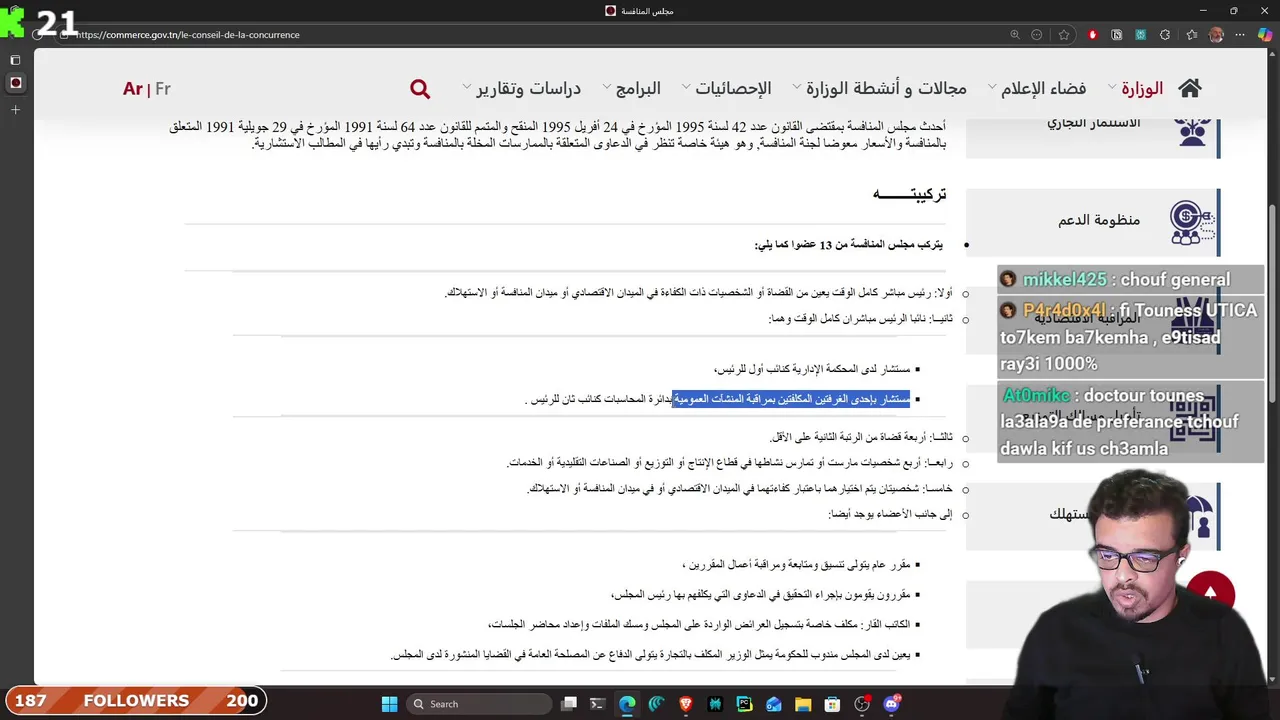Open Discord from the taskbar

[x=891, y=704]
